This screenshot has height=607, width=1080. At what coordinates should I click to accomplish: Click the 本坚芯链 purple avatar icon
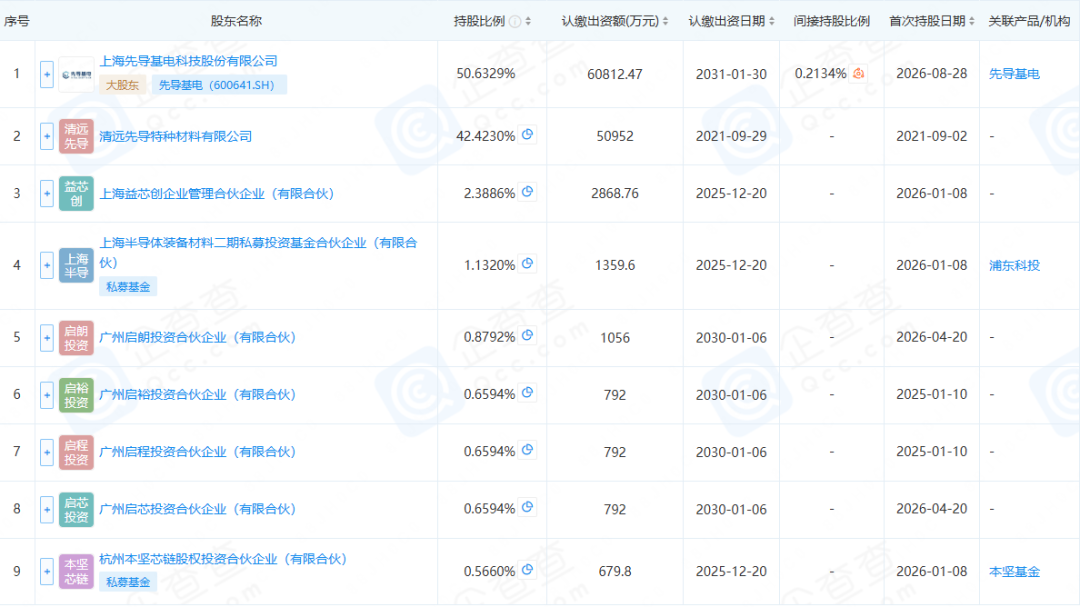(x=76, y=571)
